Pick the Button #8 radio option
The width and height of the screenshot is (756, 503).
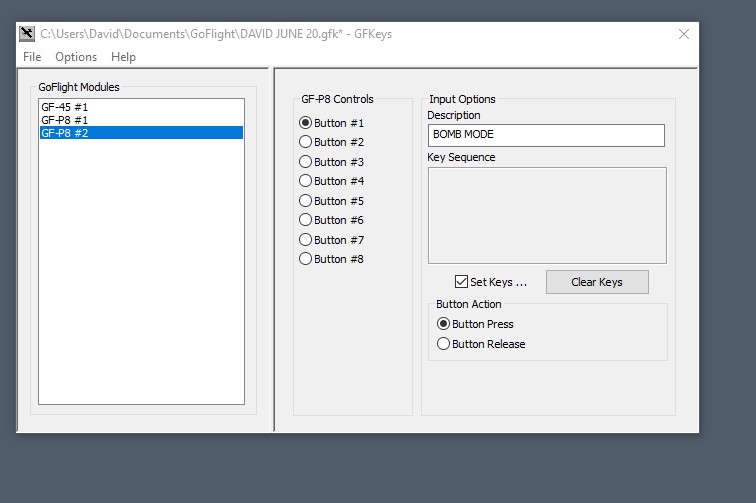(306, 259)
